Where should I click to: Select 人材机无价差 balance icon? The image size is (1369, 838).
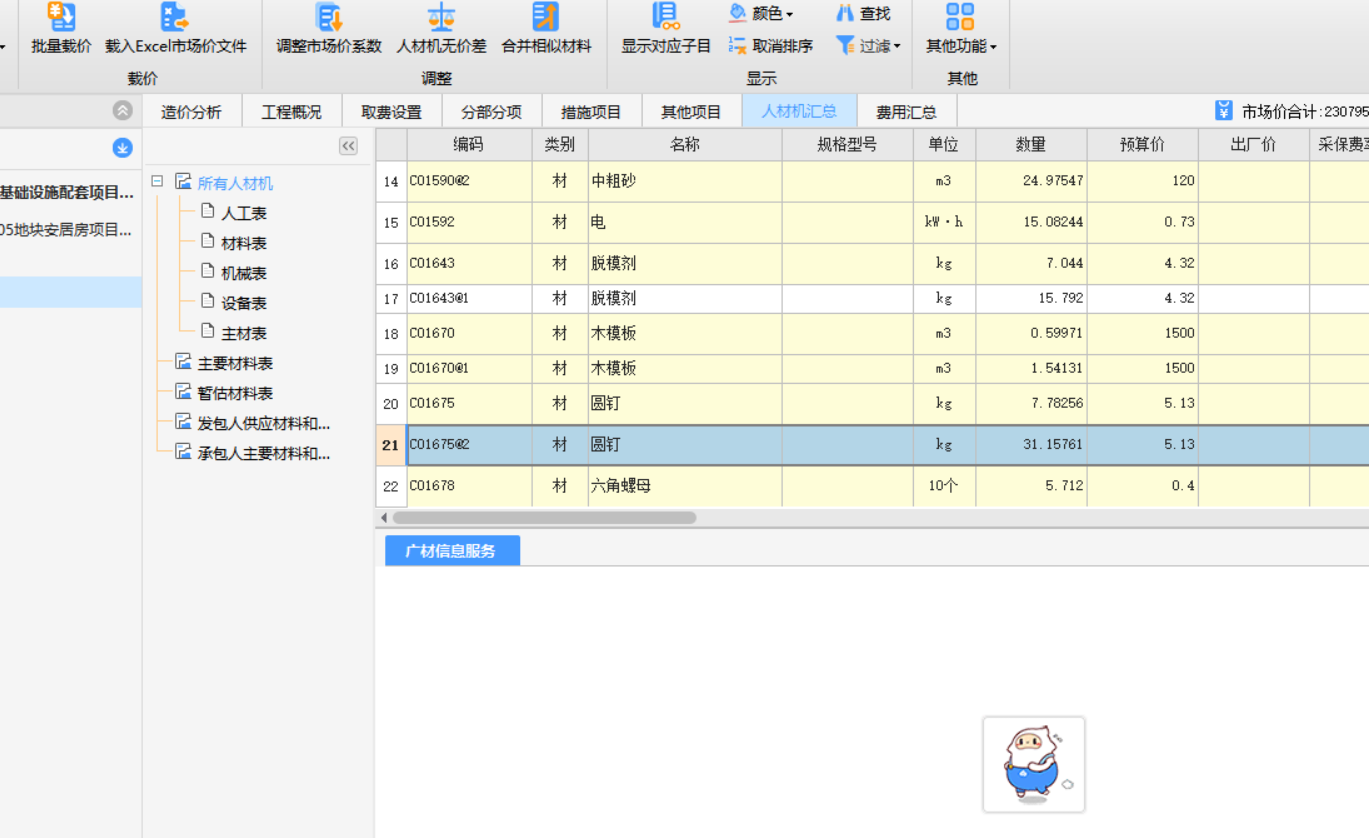441,17
